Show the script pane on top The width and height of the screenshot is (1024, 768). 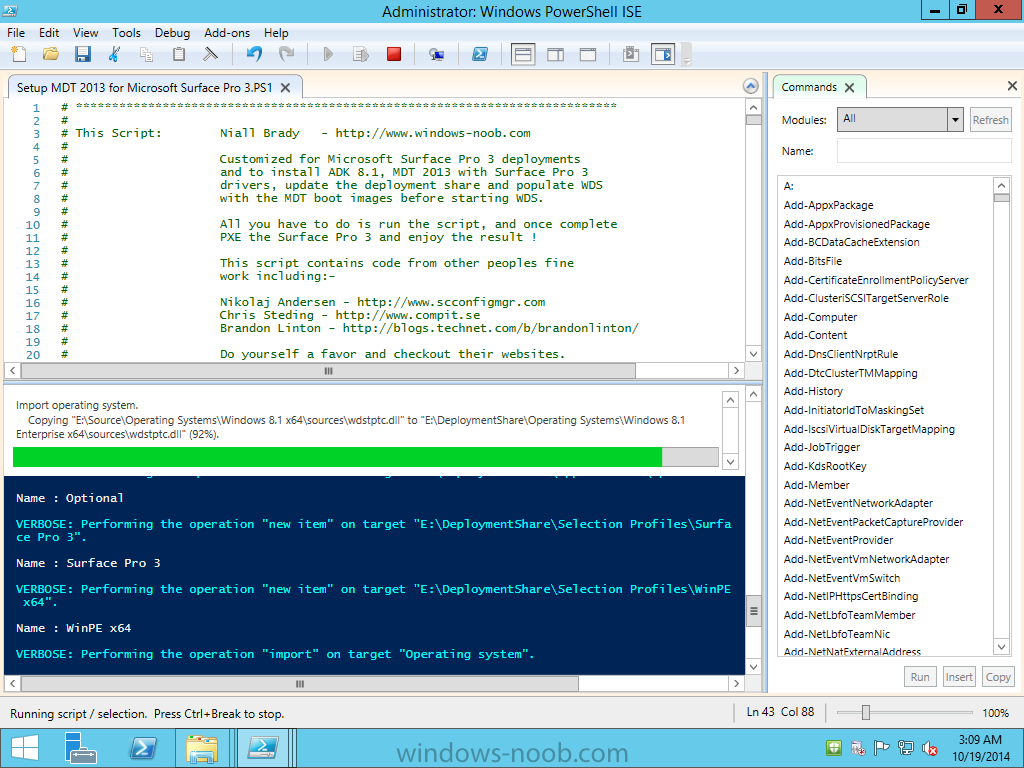click(x=523, y=54)
